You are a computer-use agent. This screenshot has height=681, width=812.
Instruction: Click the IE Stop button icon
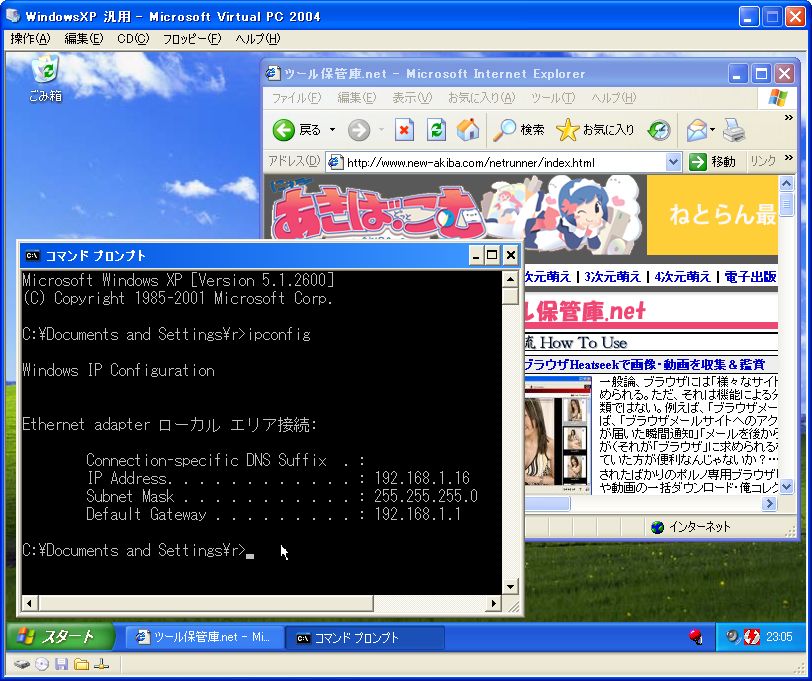tap(404, 130)
